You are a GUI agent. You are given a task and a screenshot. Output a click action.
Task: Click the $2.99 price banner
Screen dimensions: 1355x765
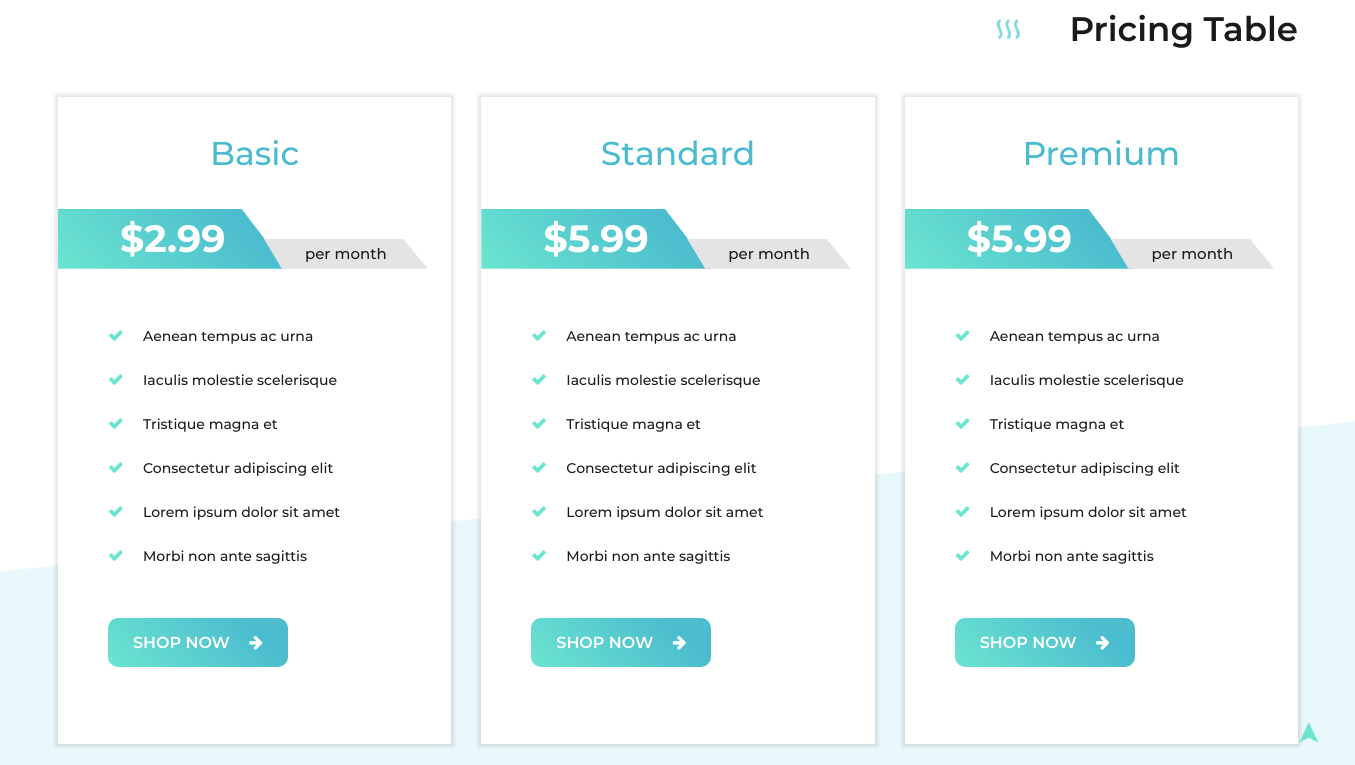pos(170,239)
